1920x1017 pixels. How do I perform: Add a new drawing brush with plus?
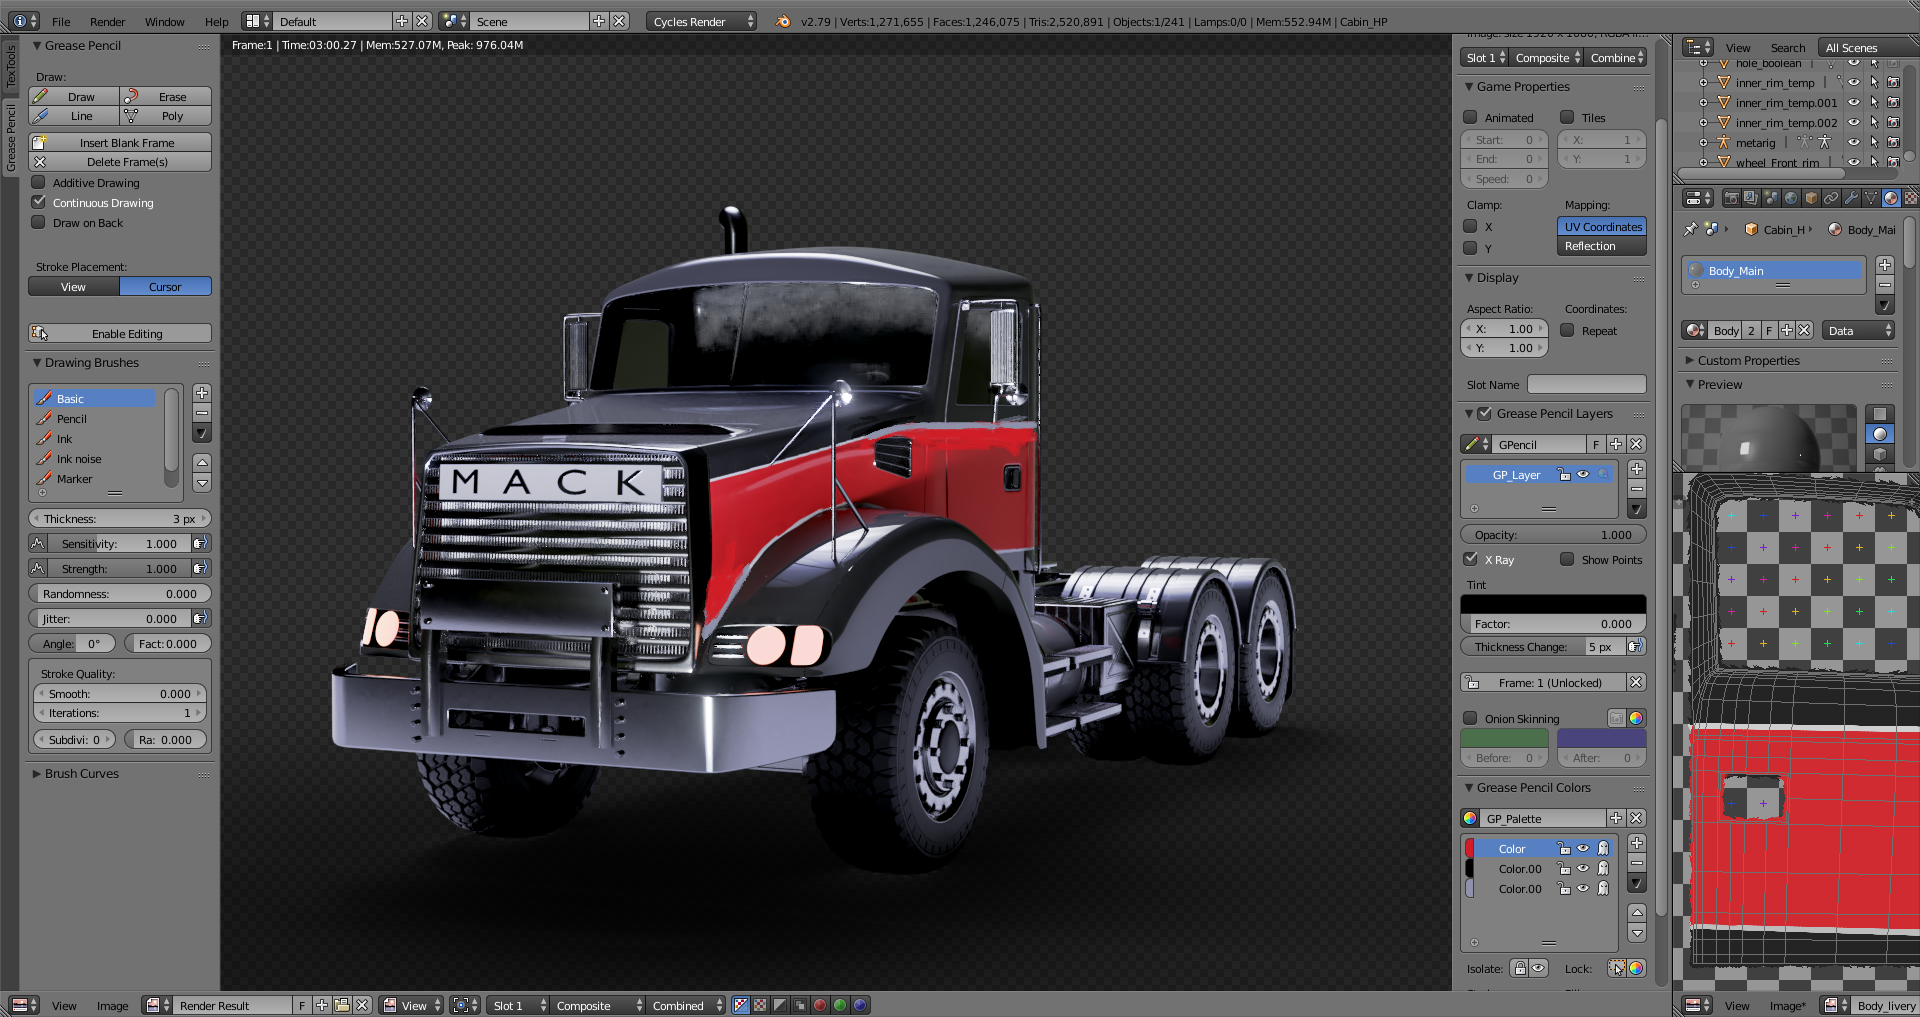[x=202, y=393]
